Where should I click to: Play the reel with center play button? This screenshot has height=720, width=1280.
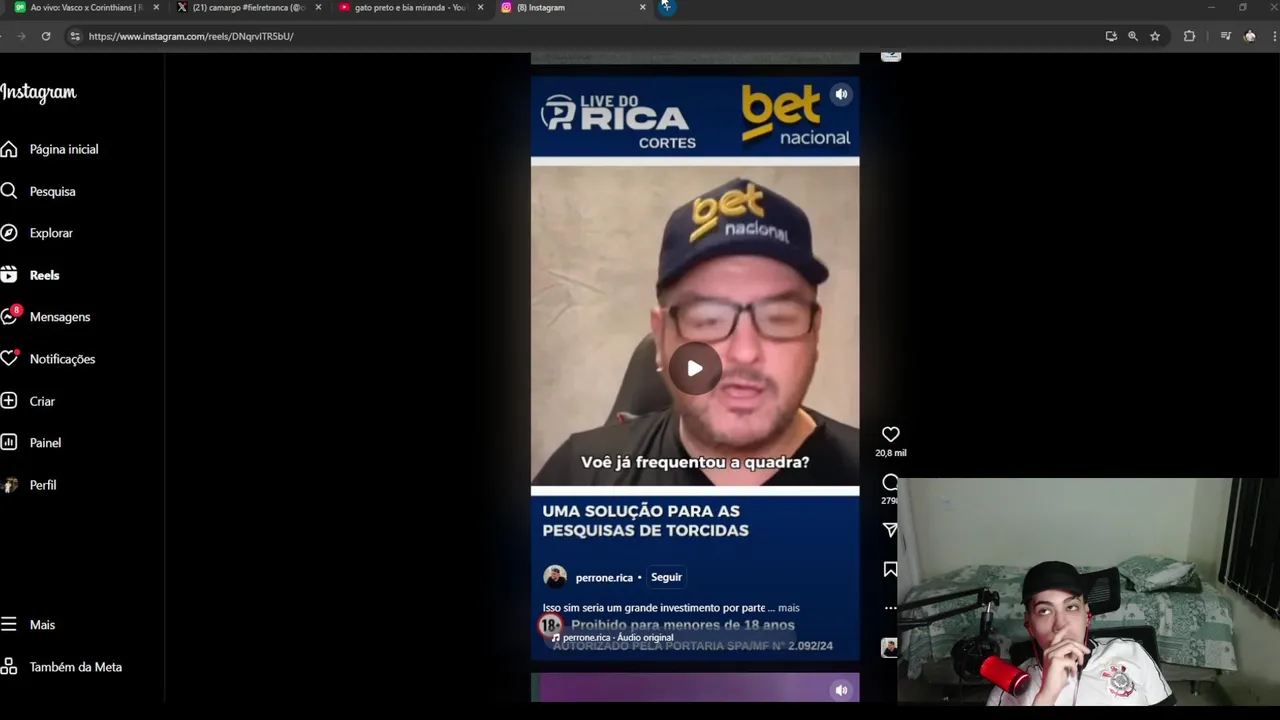(695, 368)
